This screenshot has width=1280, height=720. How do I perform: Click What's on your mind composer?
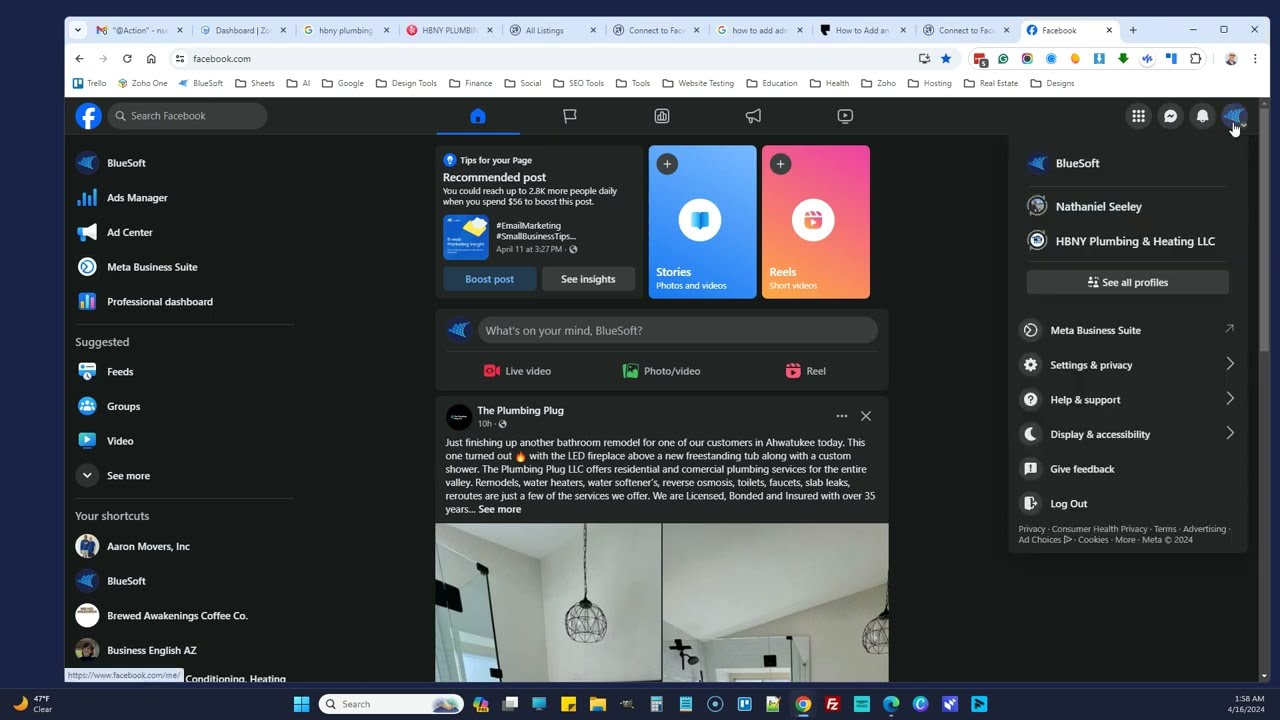[x=677, y=330]
